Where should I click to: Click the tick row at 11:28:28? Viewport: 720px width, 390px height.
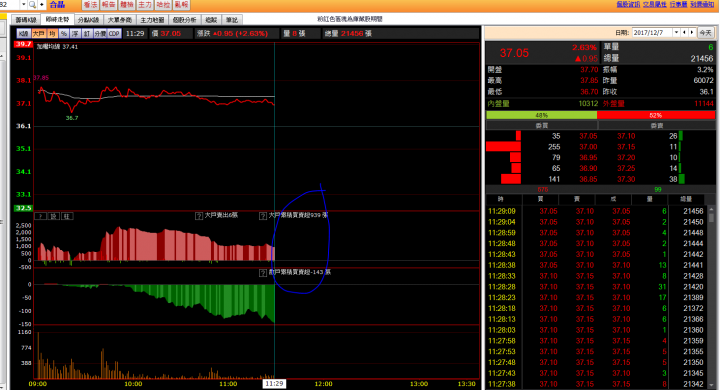coord(596,287)
